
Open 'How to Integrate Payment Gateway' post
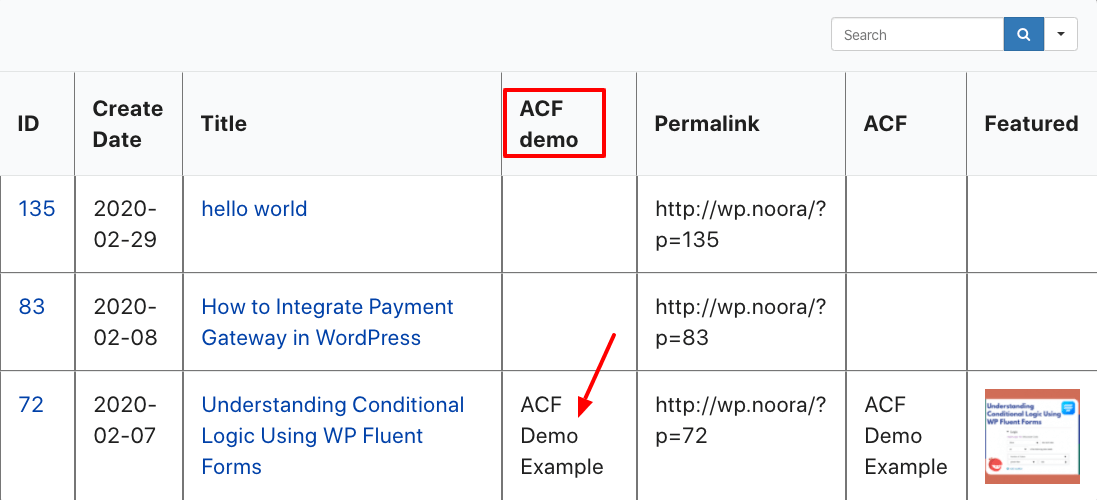tap(327, 322)
